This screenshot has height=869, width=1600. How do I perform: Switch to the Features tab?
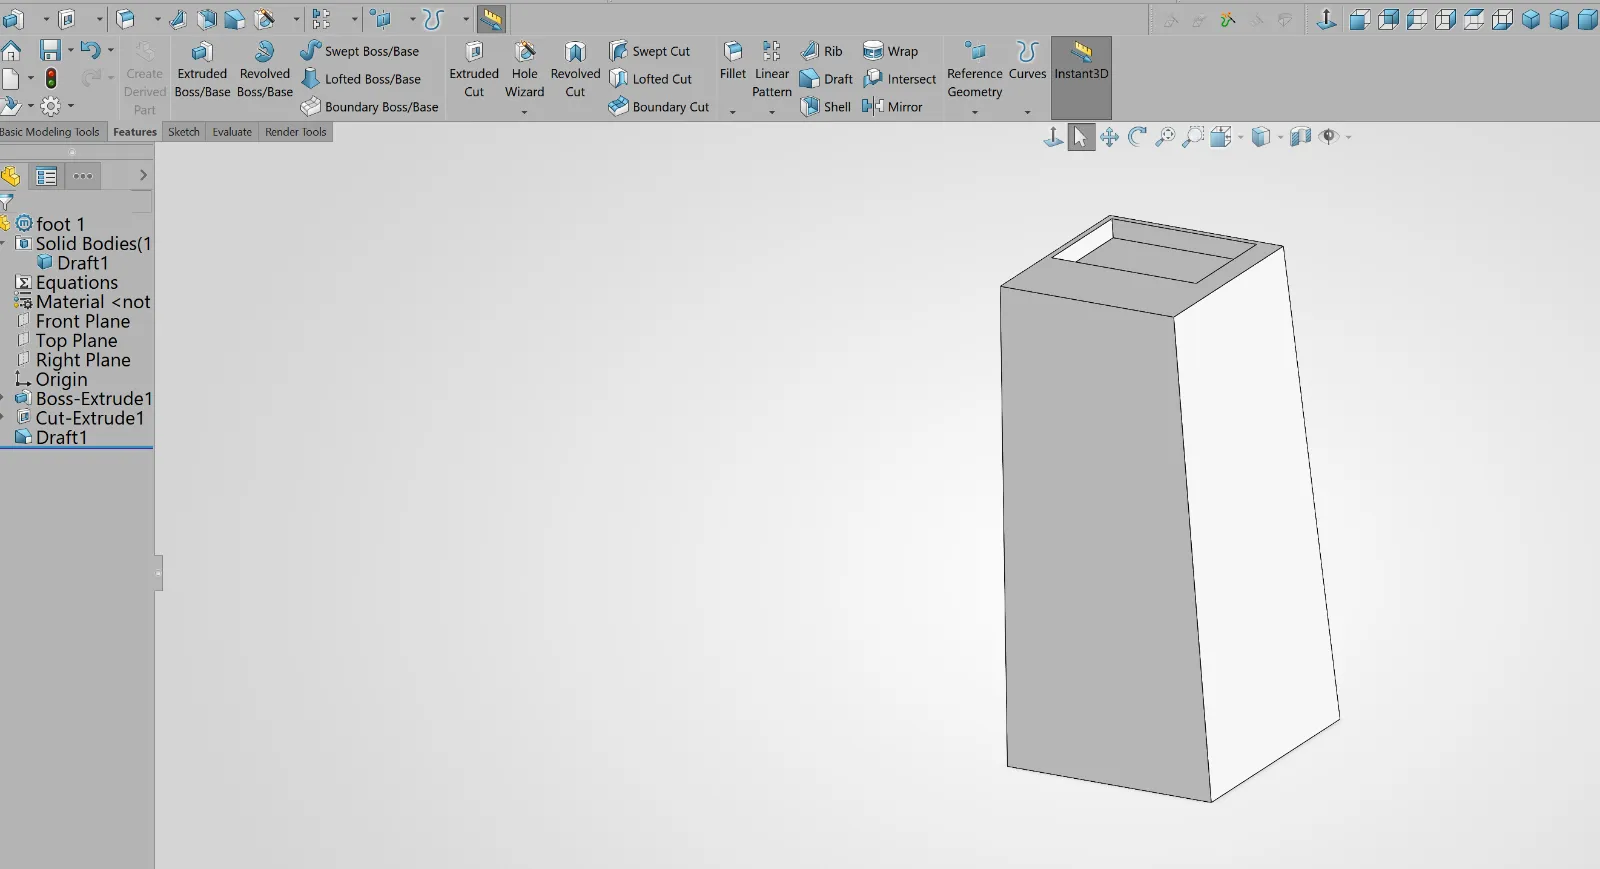(135, 132)
